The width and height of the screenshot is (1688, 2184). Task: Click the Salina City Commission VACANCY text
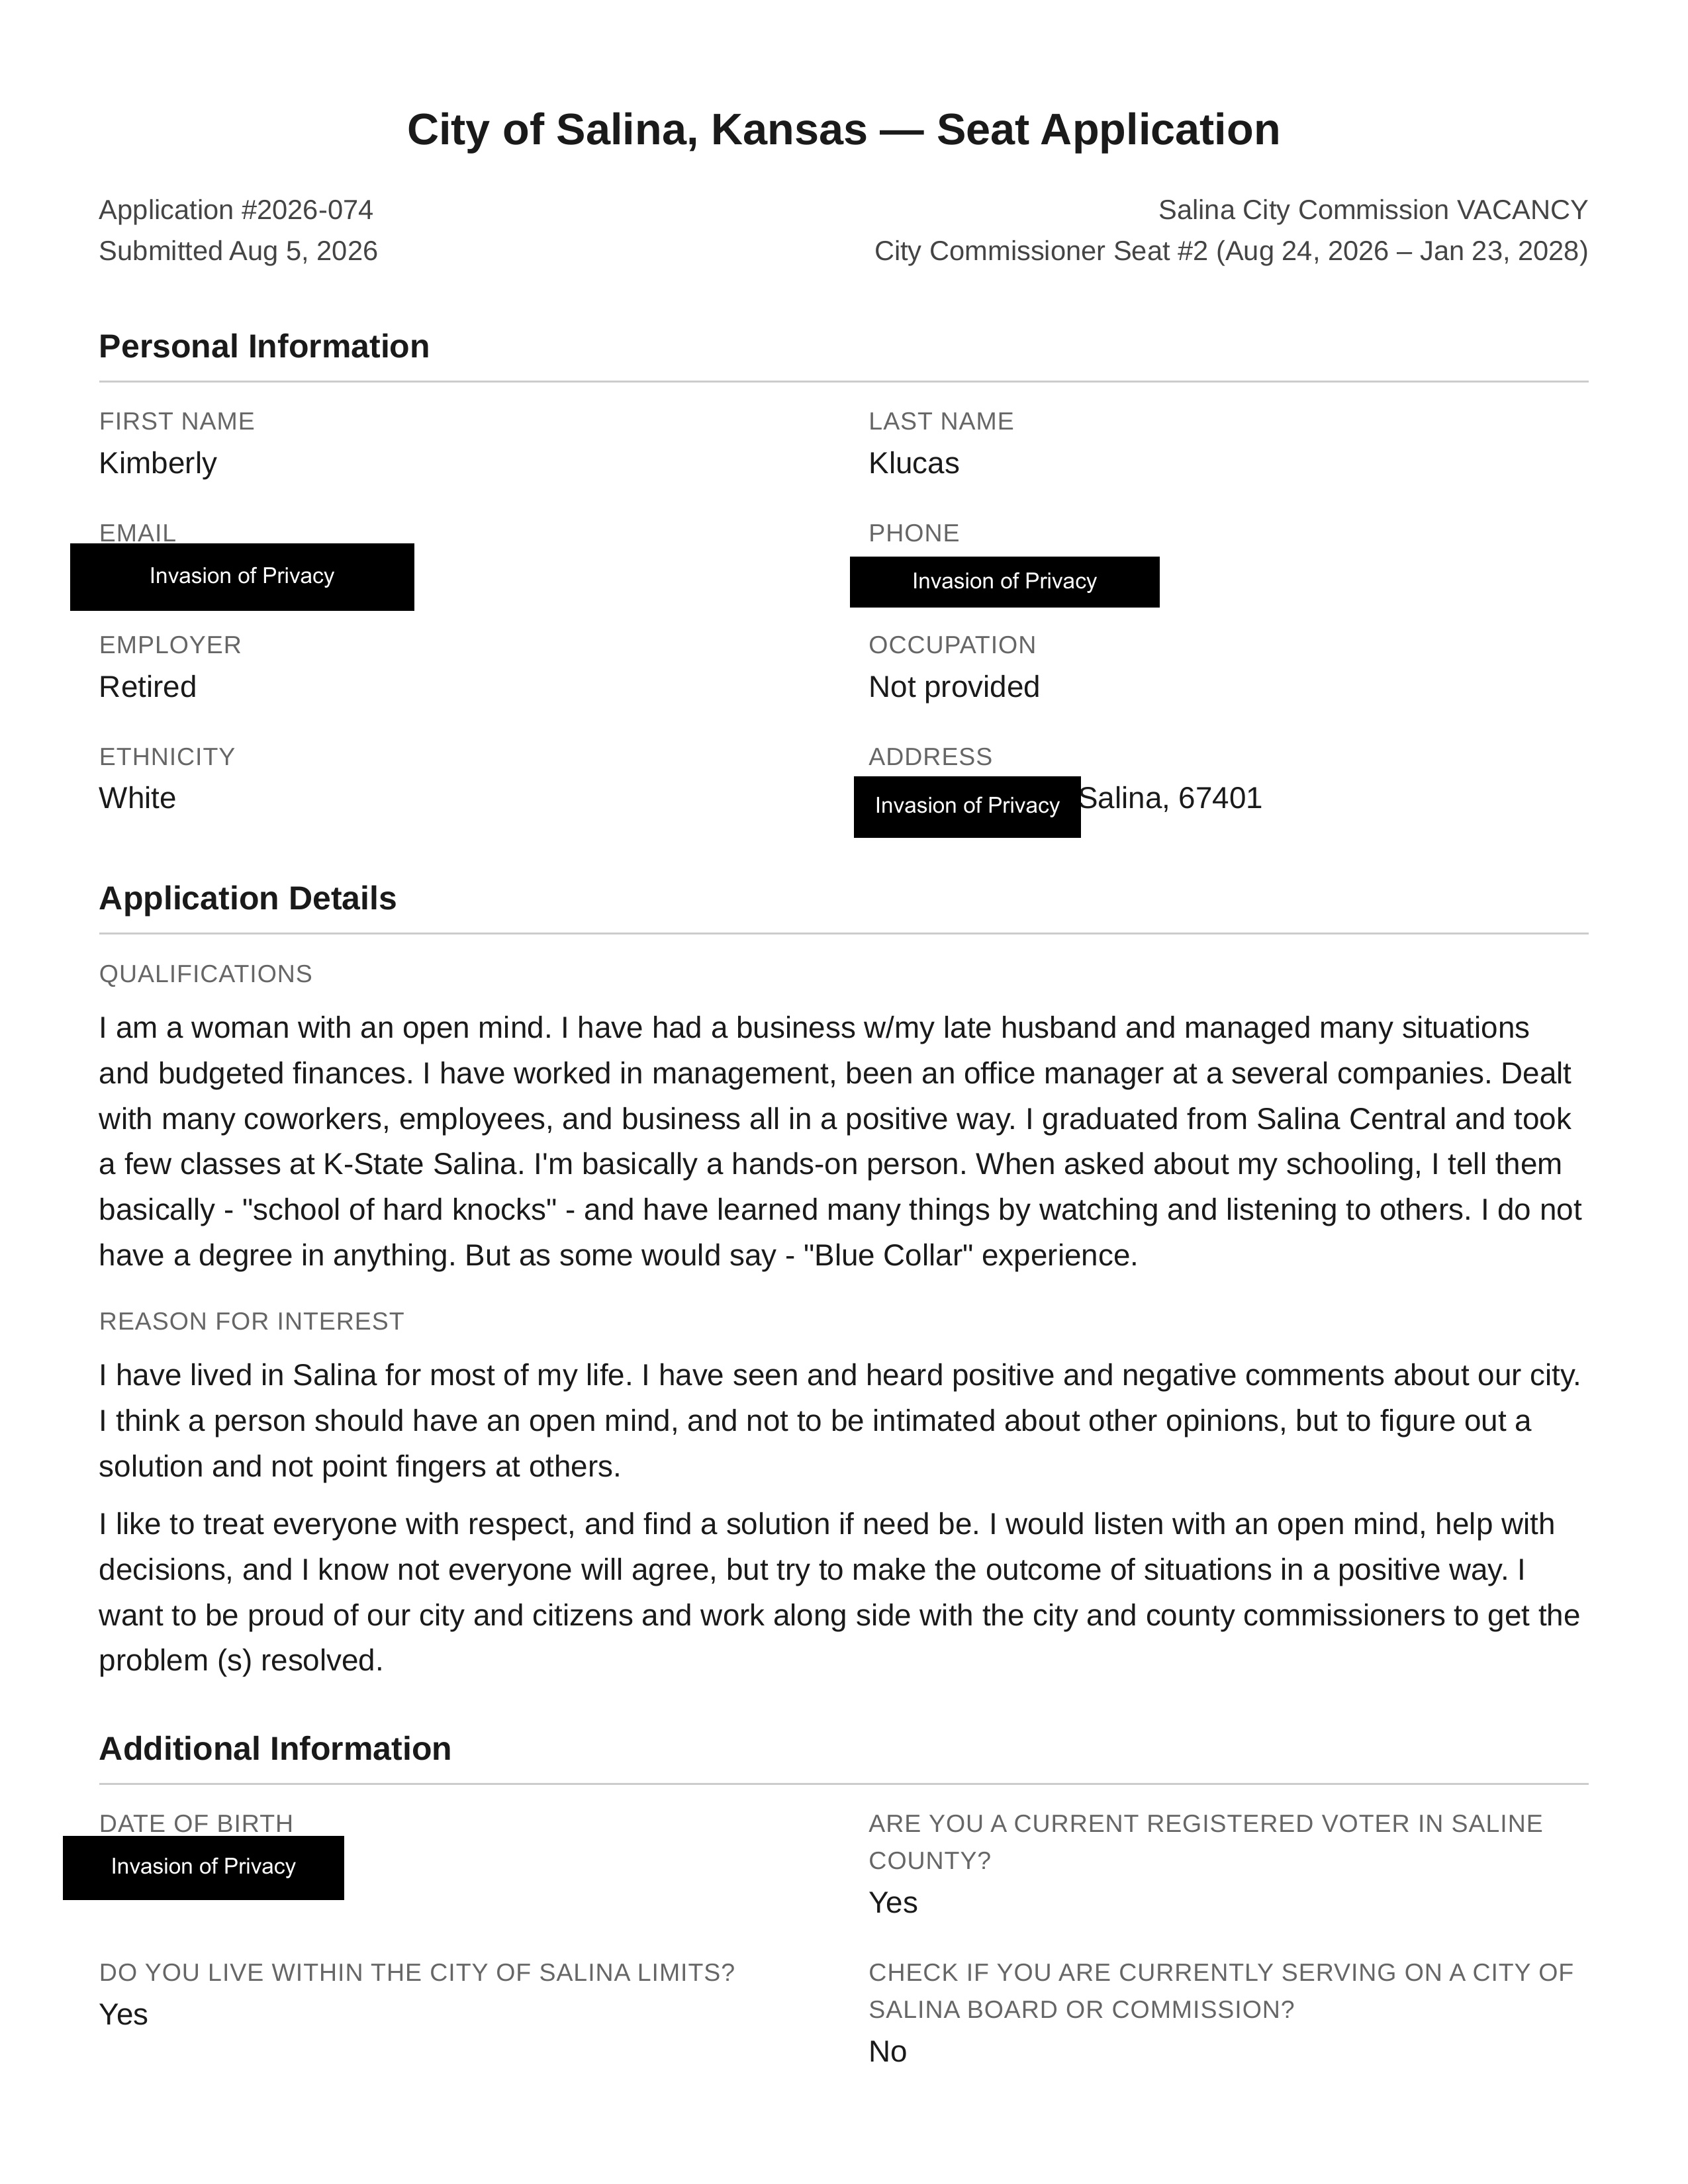point(1373,210)
